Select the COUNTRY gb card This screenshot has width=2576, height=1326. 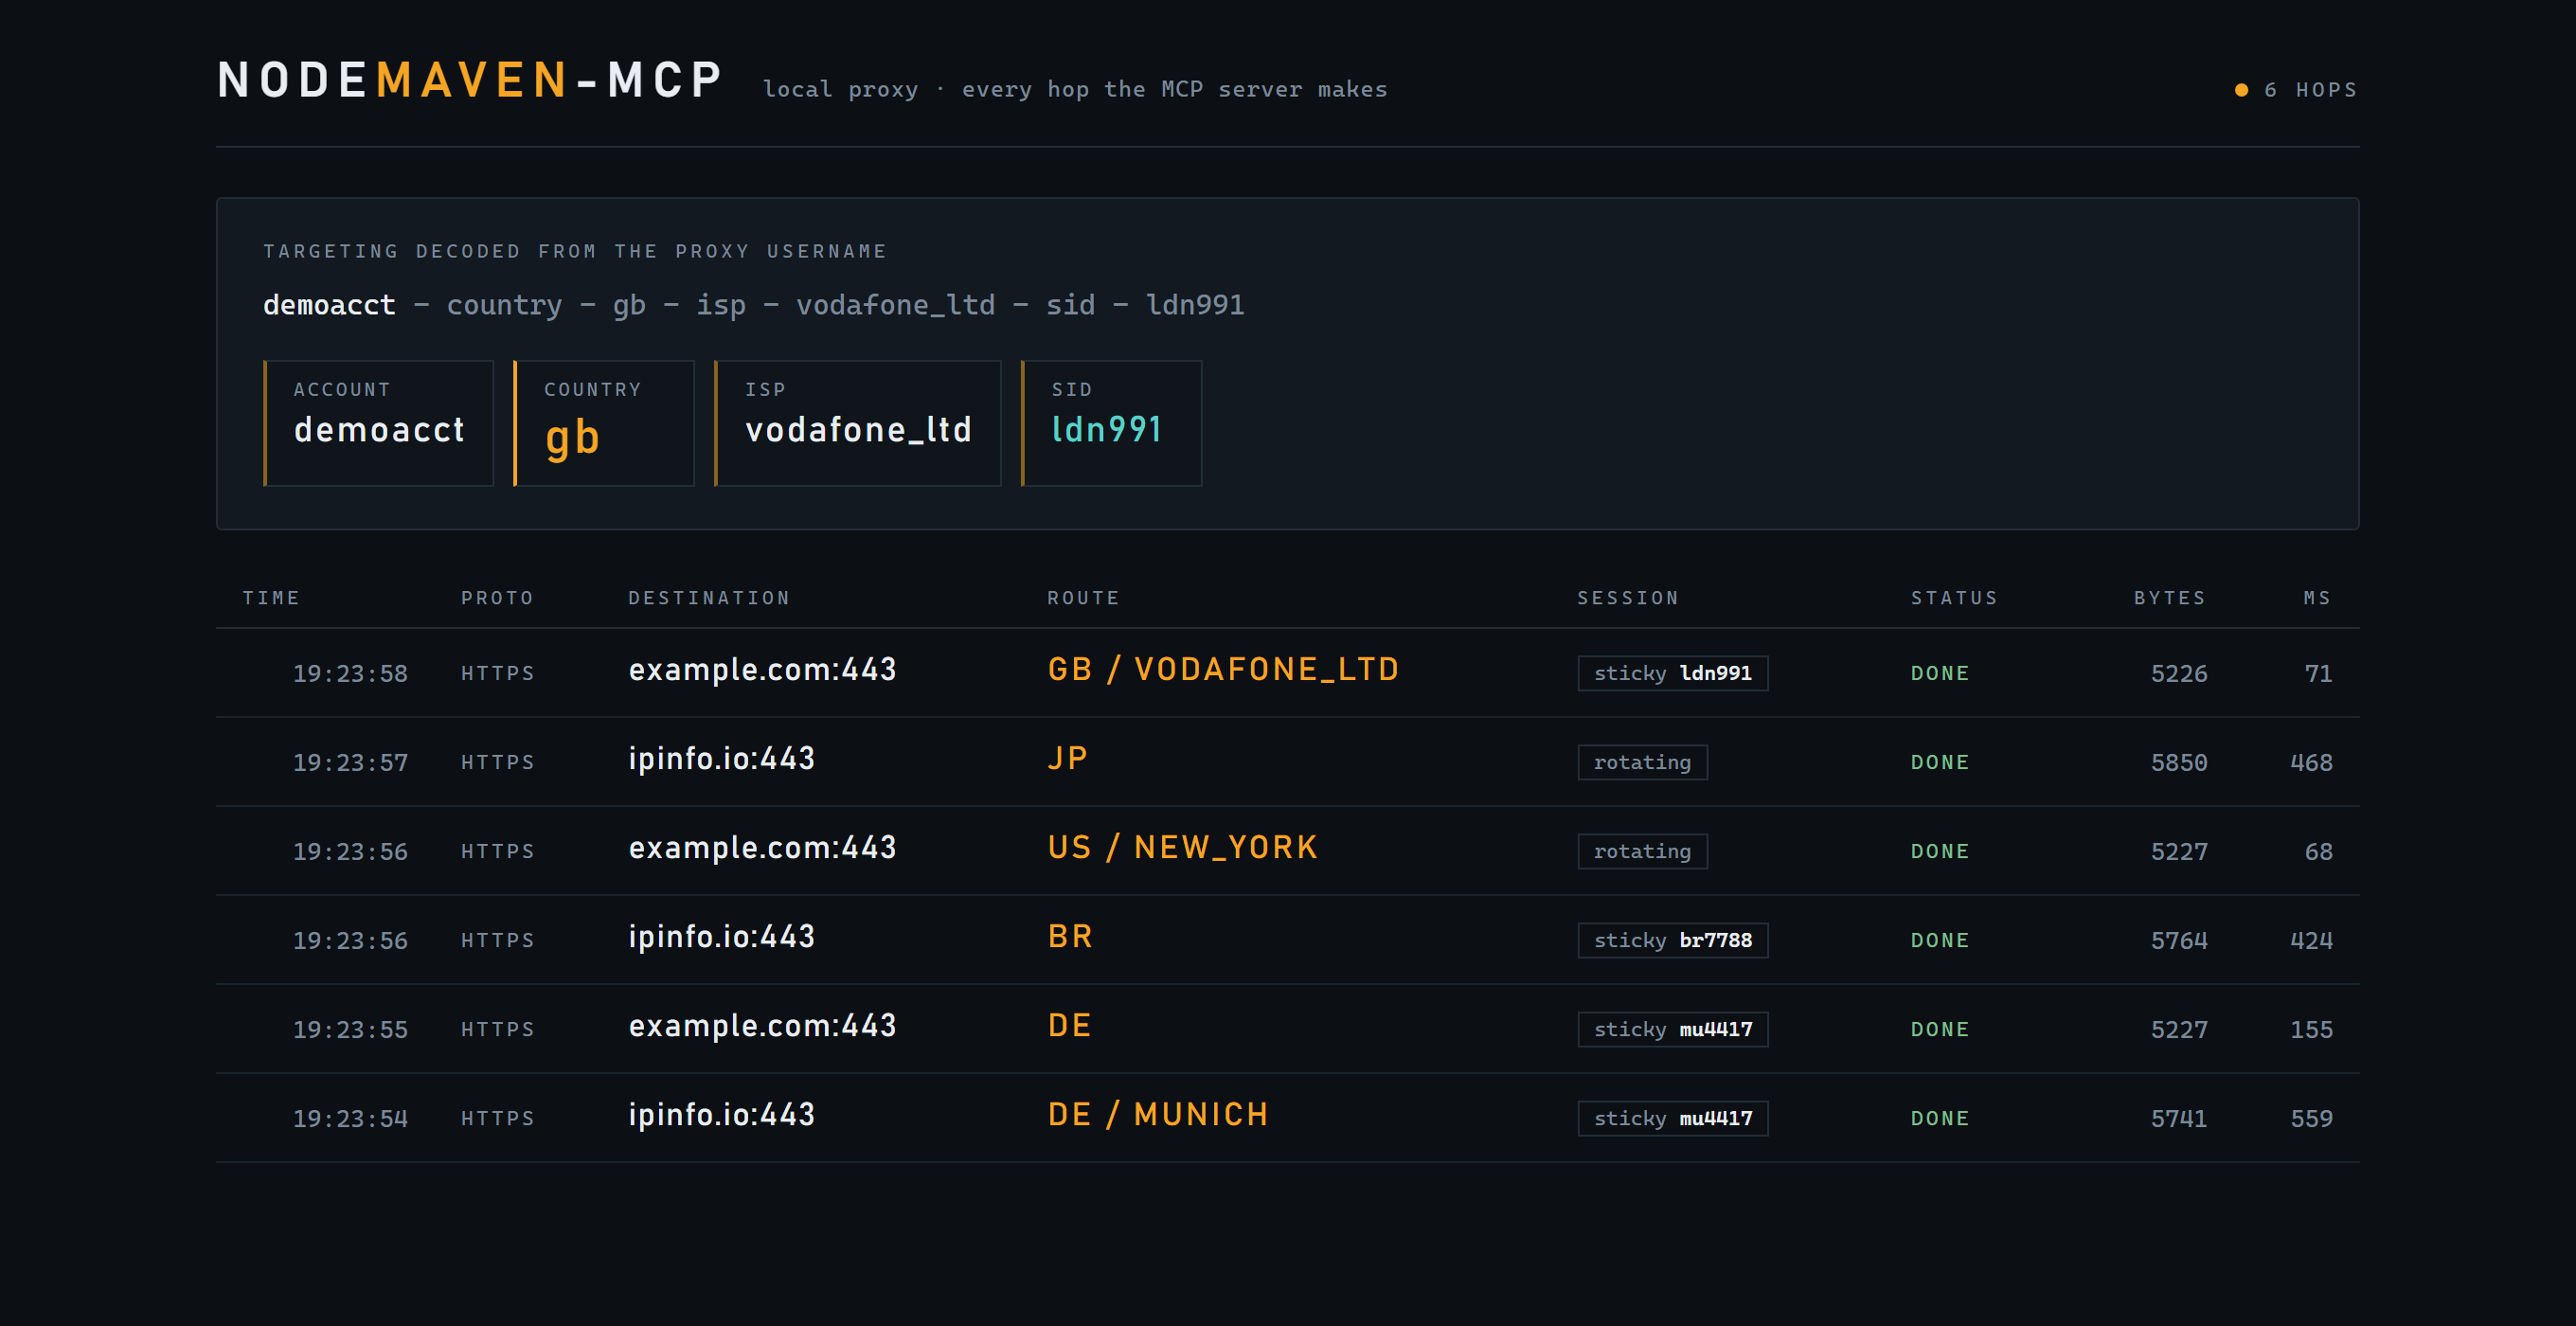click(603, 423)
